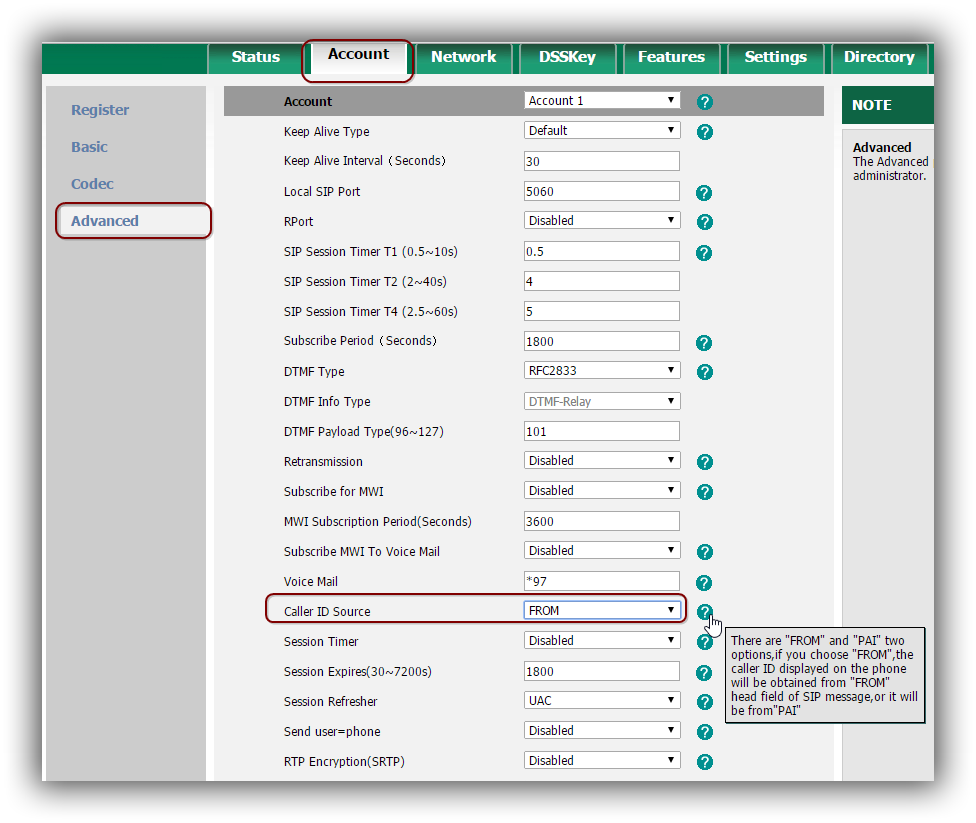The width and height of the screenshot is (976, 823).
Task: Open the DSSKey tab
Action: (567, 57)
